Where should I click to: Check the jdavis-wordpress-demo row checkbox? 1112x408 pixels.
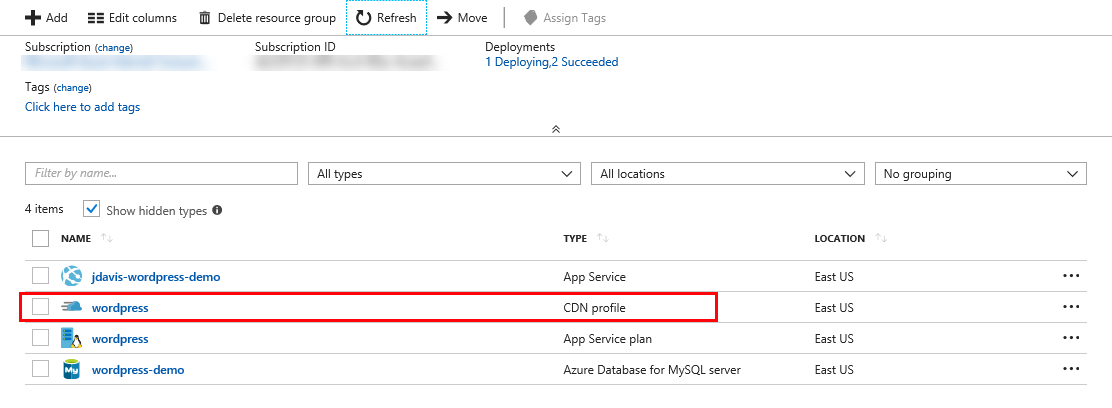40,276
